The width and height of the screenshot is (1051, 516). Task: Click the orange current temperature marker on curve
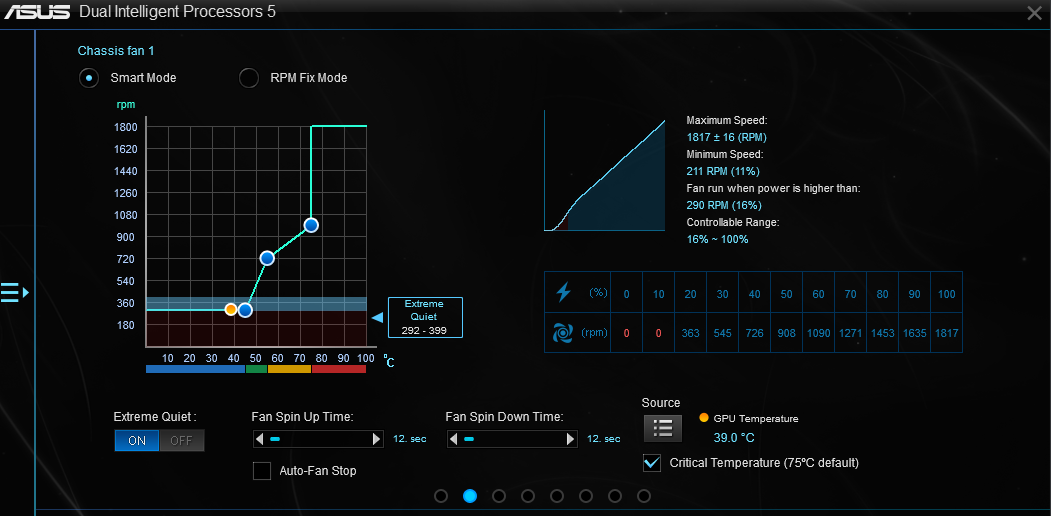tap(231, 310)
